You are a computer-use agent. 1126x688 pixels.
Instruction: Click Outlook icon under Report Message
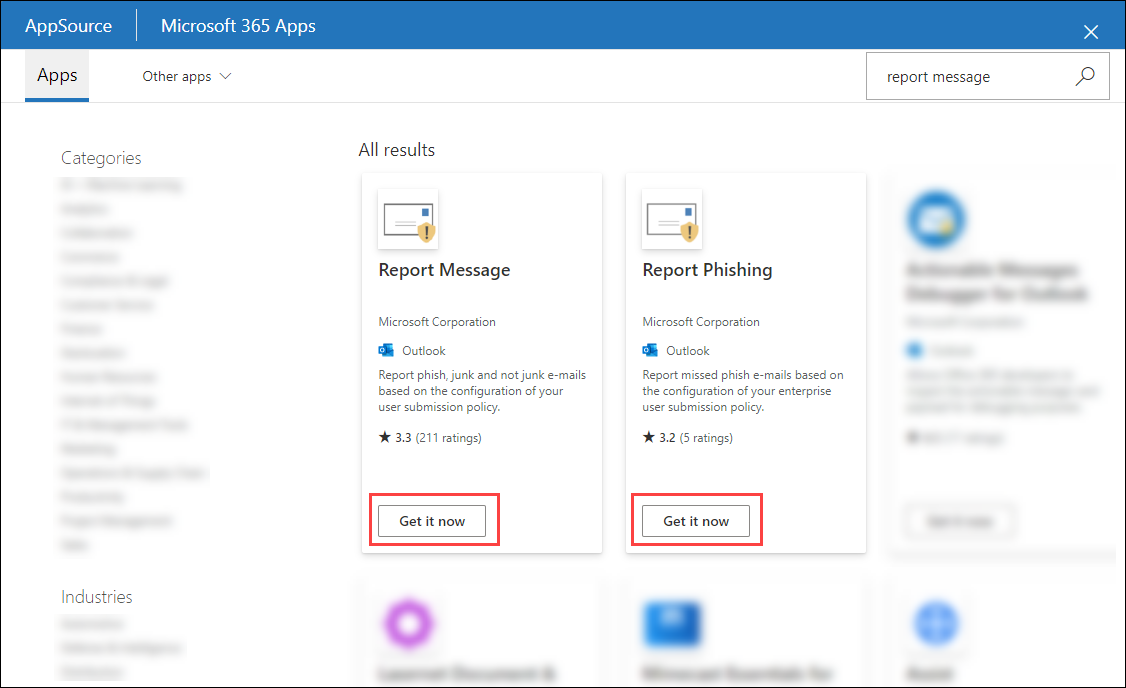[x=386, y=350]
